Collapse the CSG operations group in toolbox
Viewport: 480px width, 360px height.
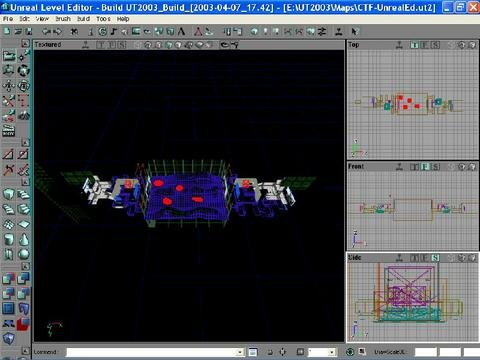(25, 266)
